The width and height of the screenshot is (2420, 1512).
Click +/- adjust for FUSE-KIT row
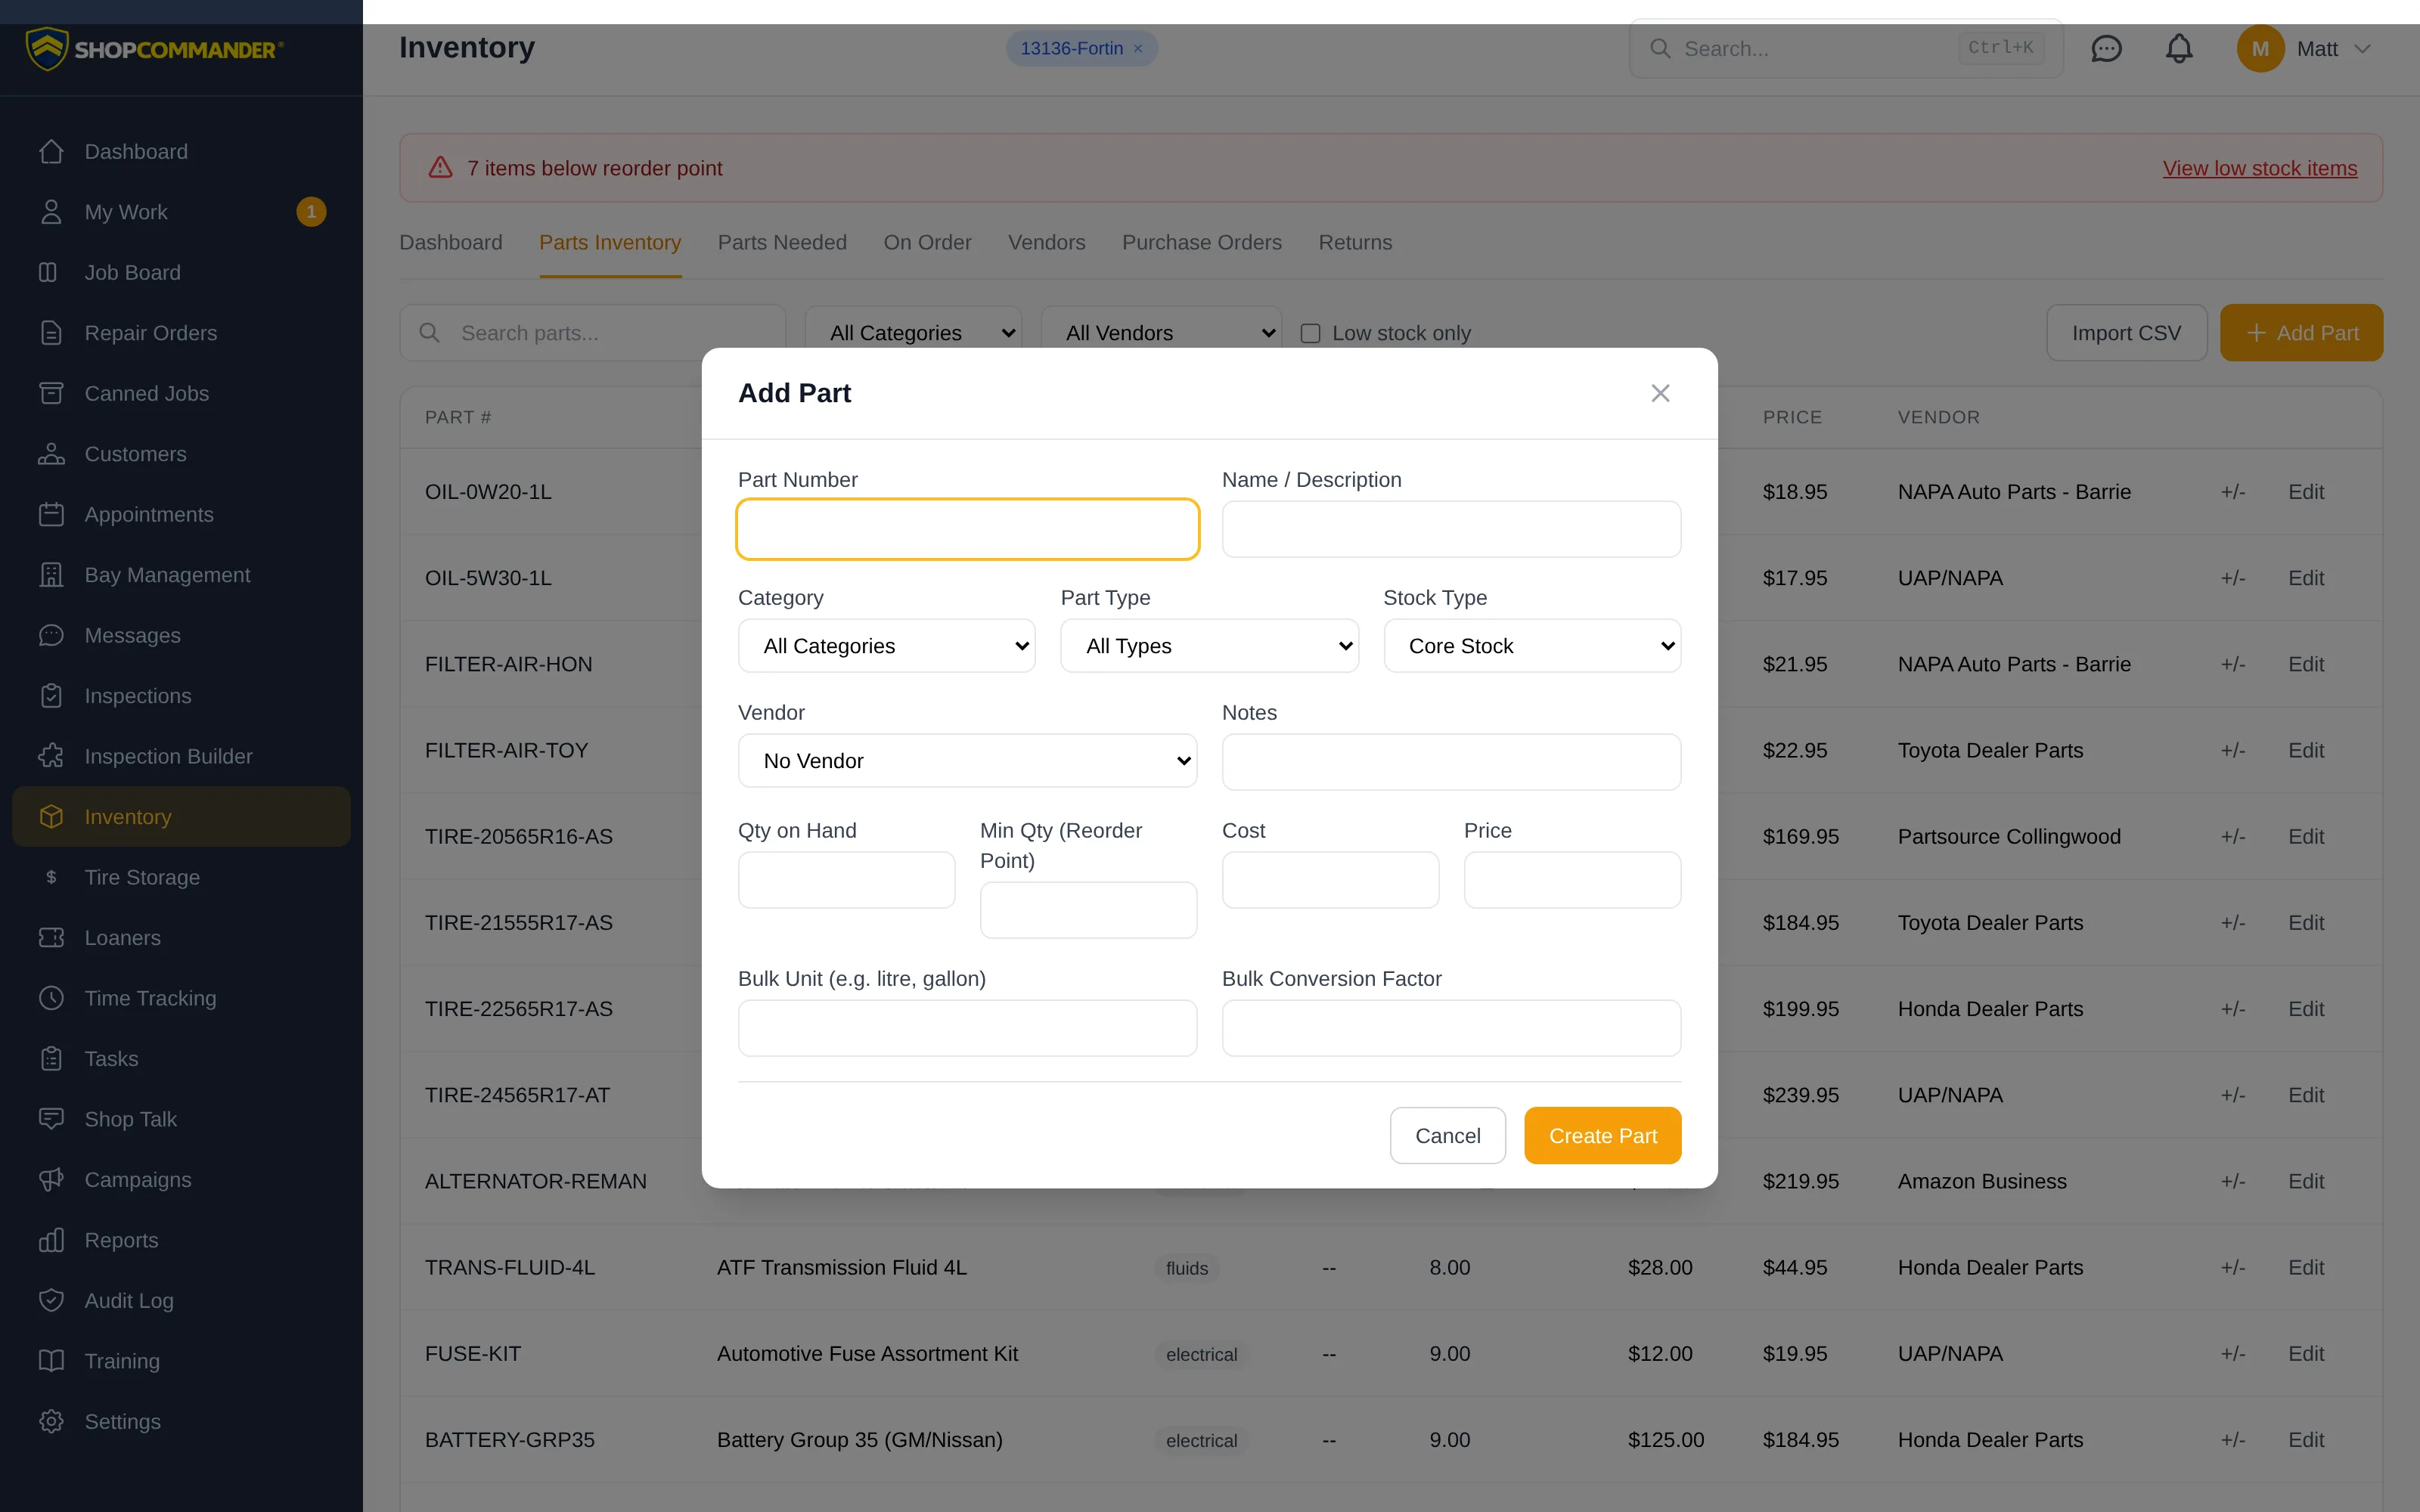click(x=2232, y=1354)
